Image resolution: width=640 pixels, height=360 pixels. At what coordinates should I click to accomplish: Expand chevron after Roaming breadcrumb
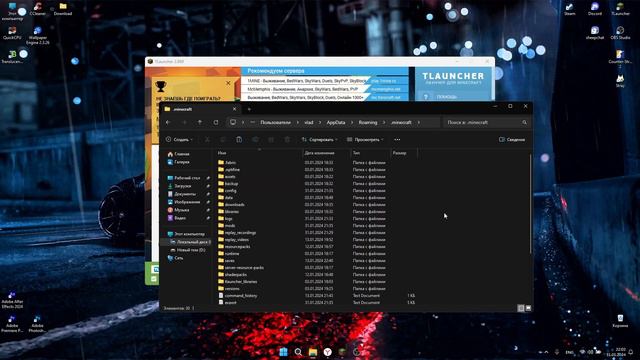384,122
